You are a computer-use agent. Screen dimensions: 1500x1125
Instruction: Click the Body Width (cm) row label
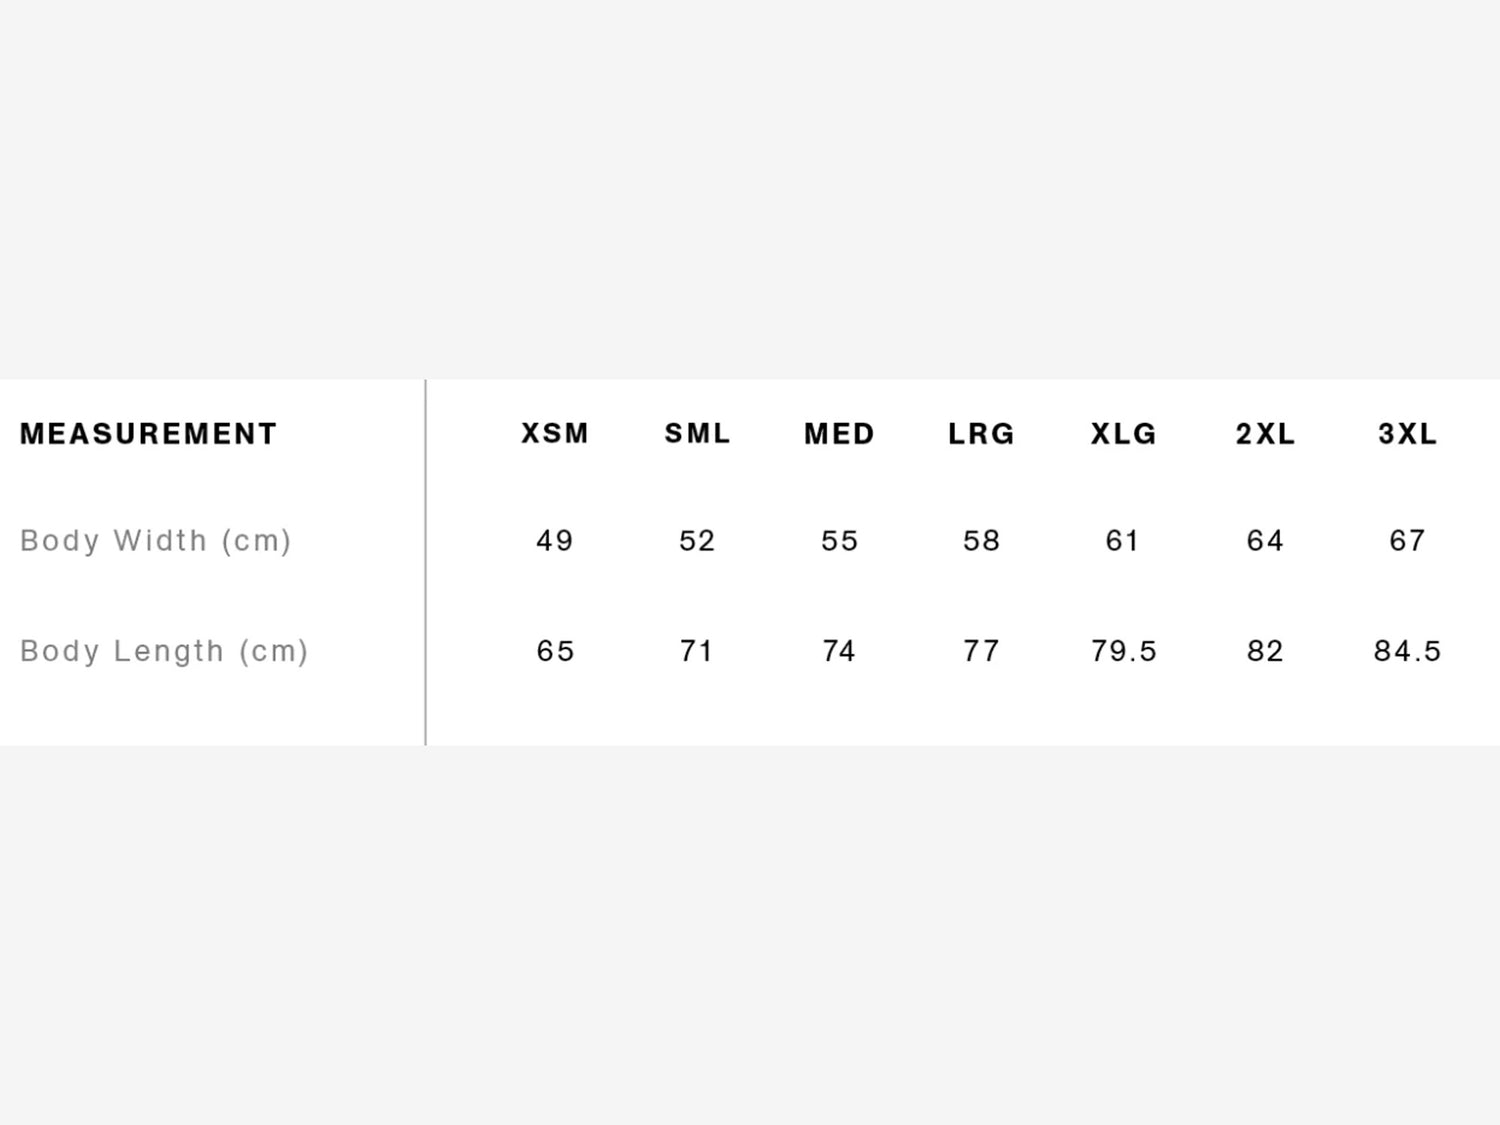[156, 541]
